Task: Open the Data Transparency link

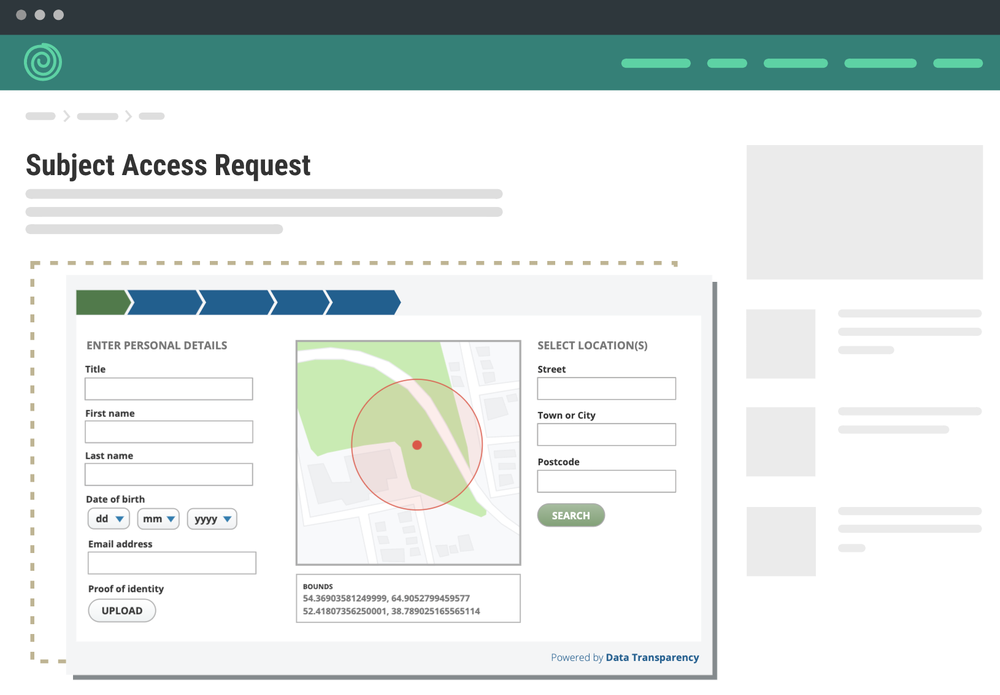Action: click(652, 658)
